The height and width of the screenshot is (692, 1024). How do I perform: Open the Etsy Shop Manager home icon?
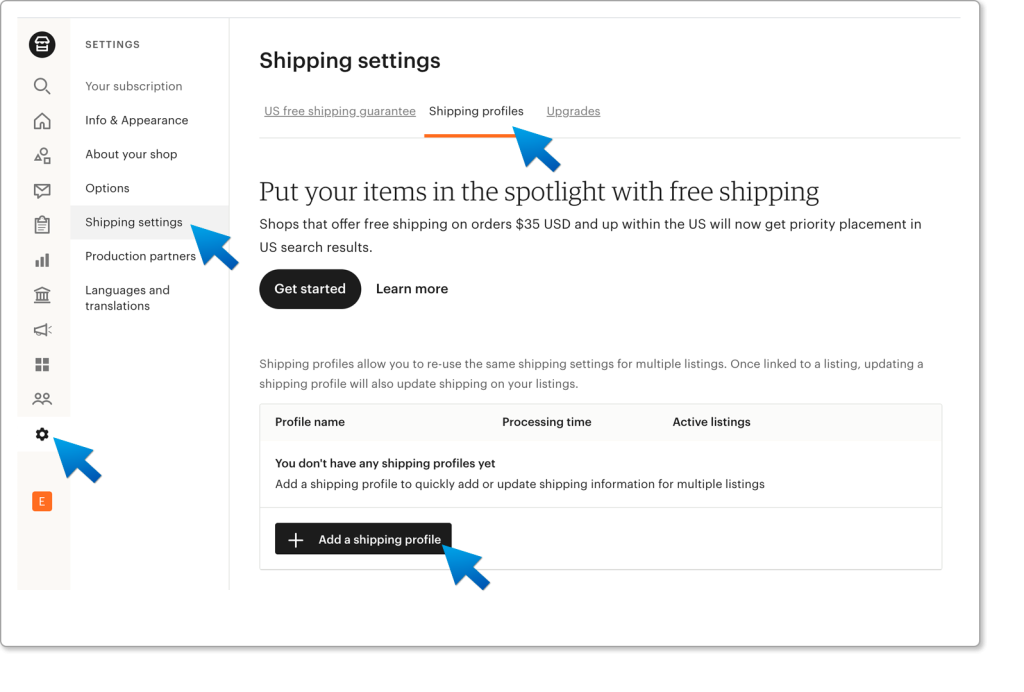(x=42, y=44)
